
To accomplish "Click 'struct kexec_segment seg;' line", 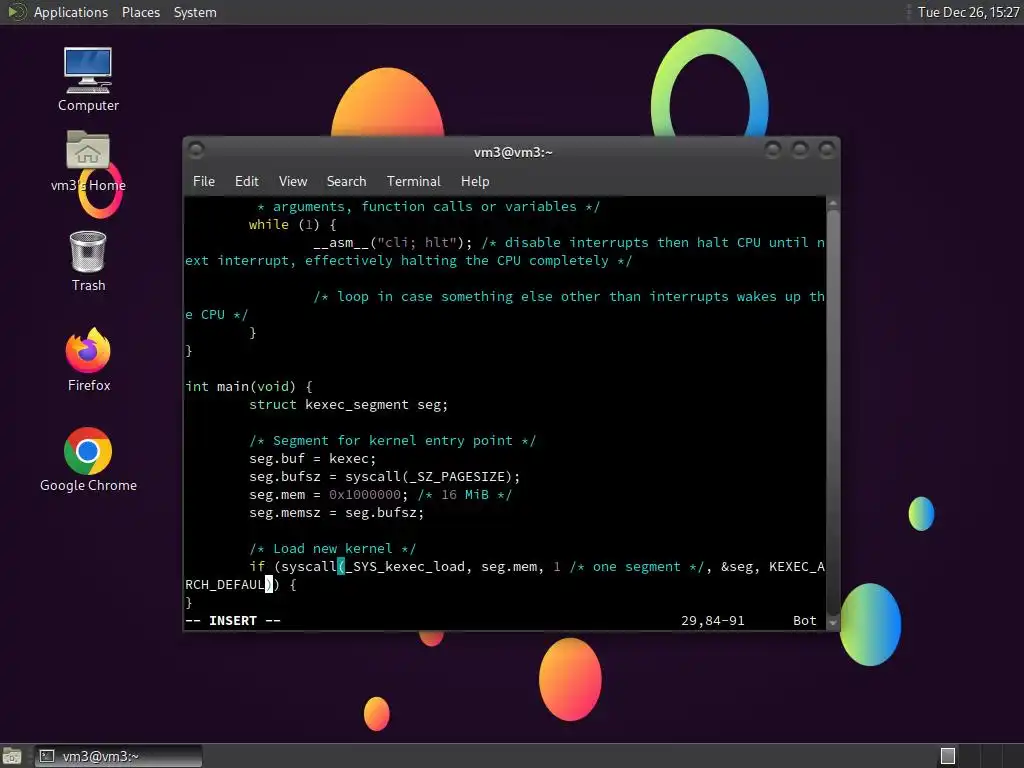I will coord(348,405).
